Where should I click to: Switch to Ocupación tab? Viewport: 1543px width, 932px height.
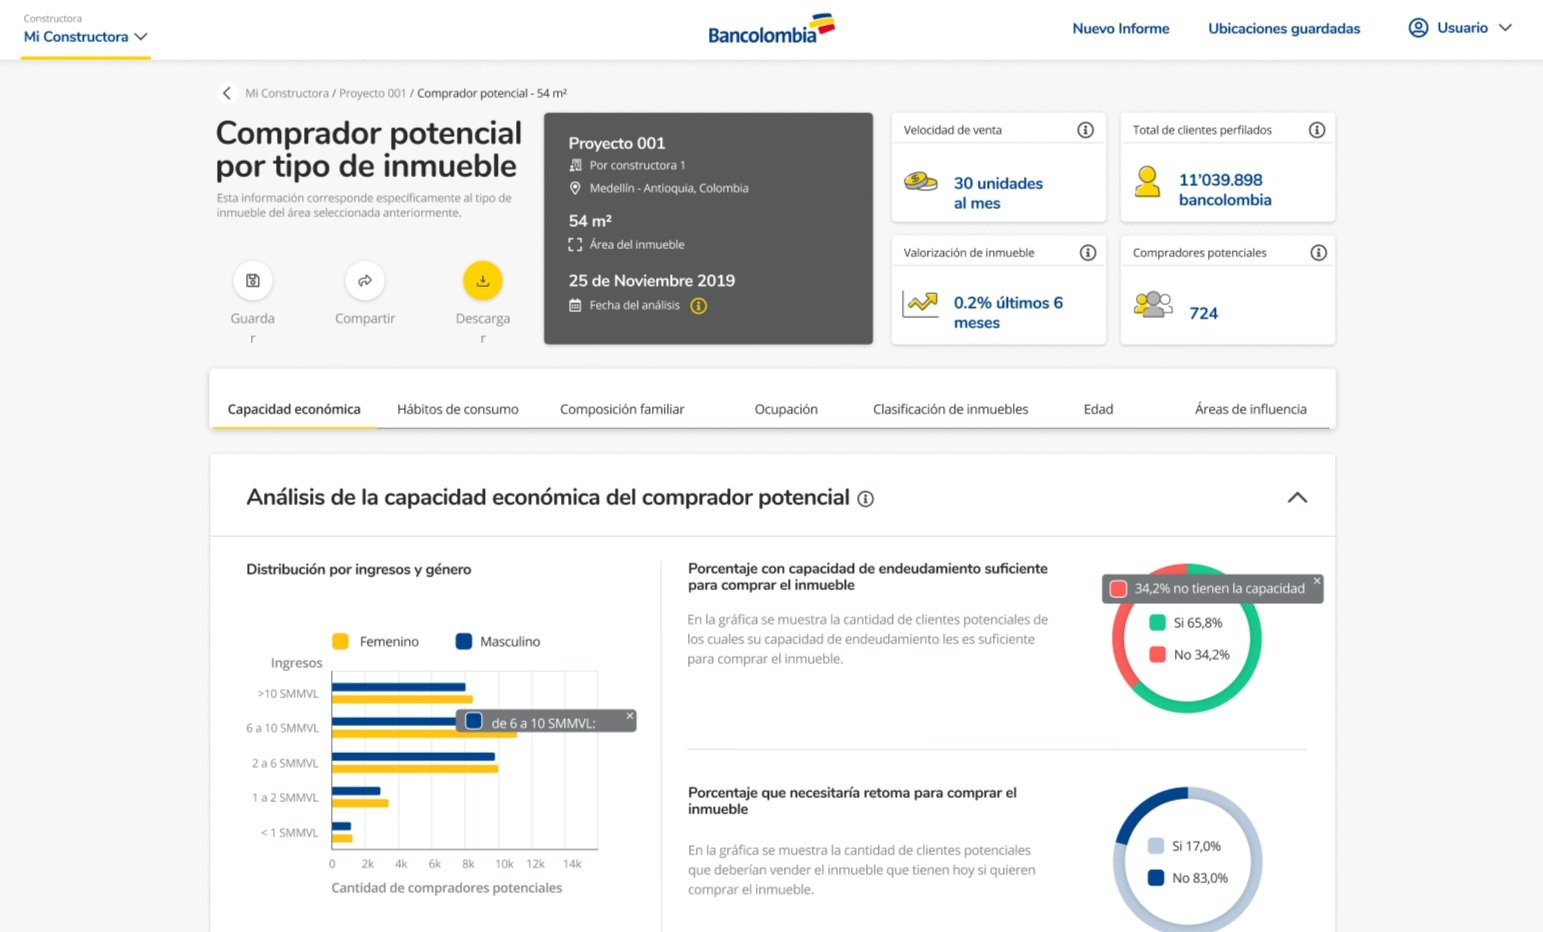click(786, 409)
